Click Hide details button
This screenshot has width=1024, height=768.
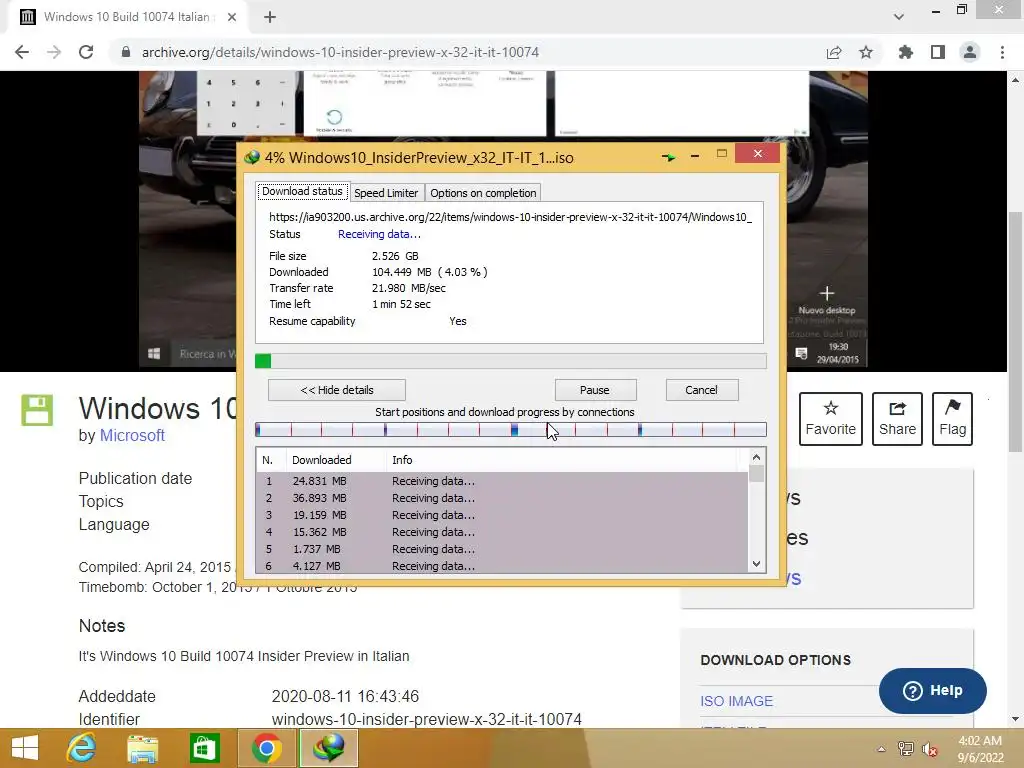pos(337,390)
